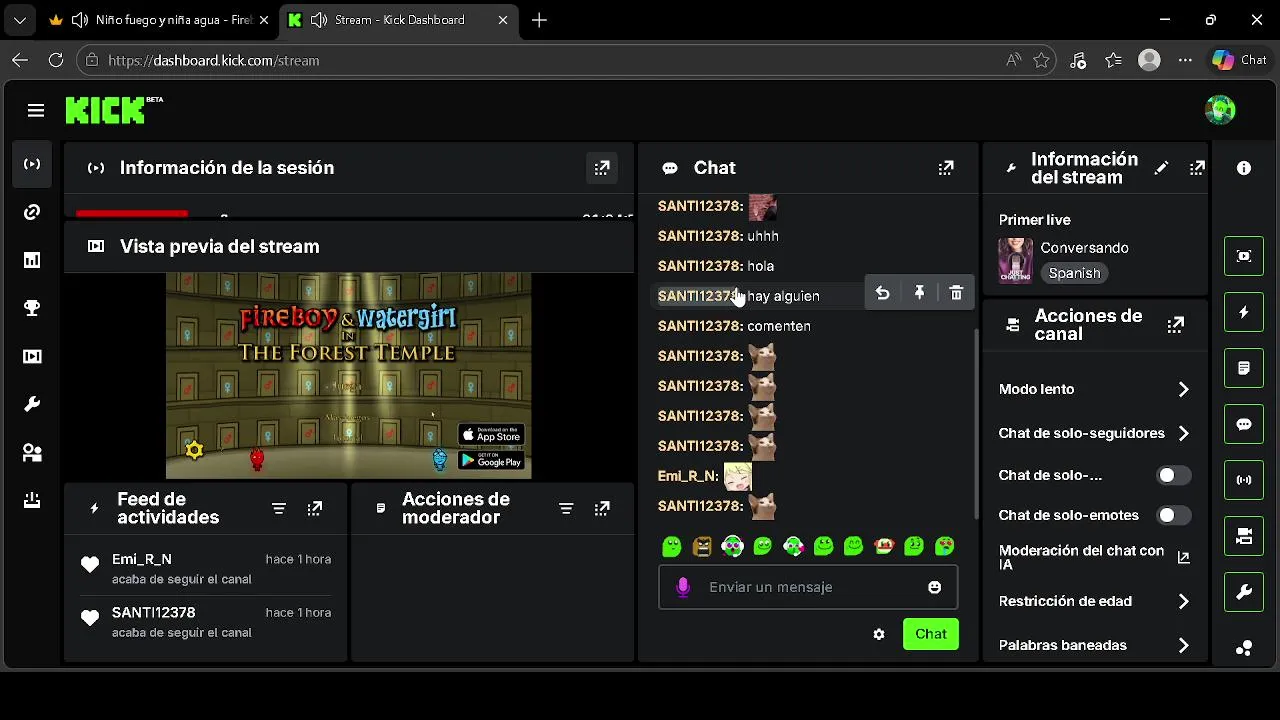
Task: Open the video clips icon in left sidebar
Action: (32, 356)
